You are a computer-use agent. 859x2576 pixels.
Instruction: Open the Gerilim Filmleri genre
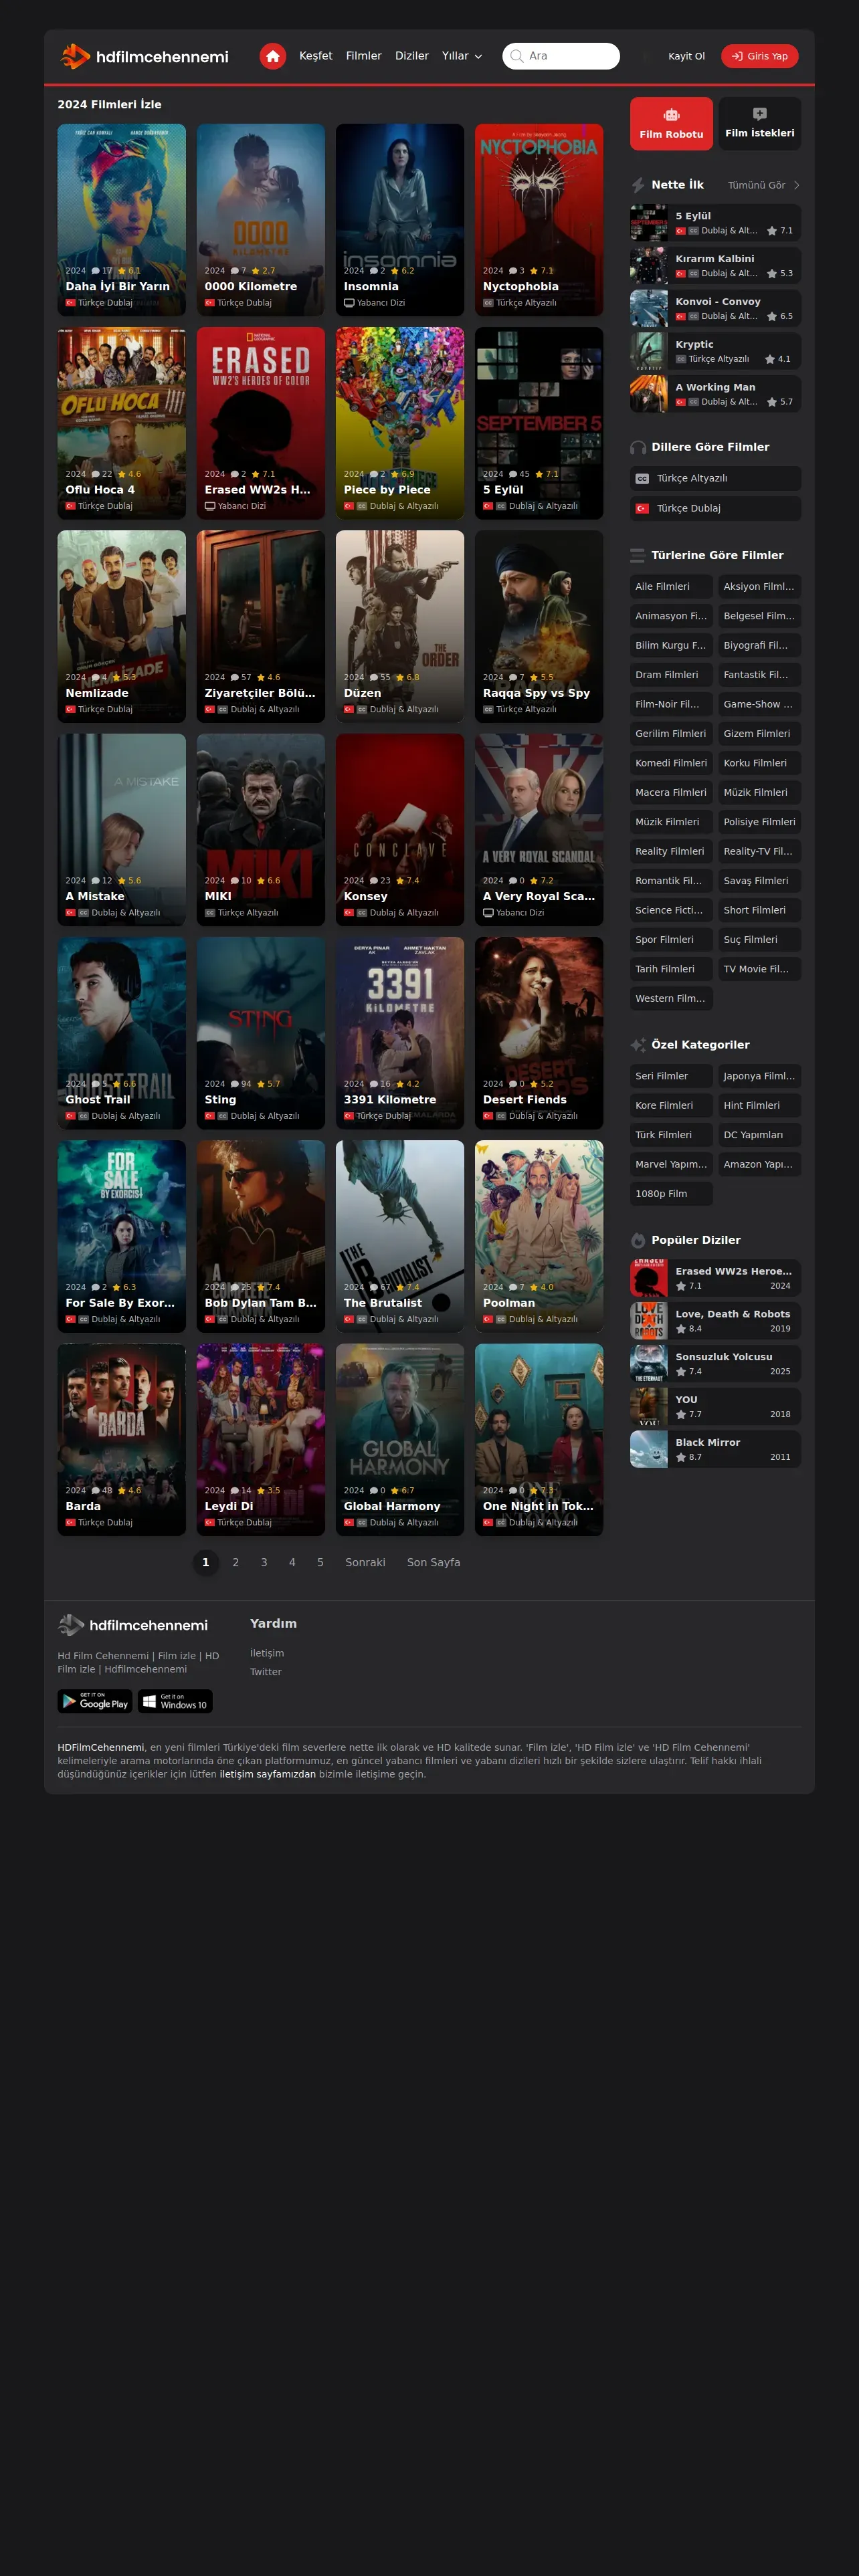(x=671, y=734)
